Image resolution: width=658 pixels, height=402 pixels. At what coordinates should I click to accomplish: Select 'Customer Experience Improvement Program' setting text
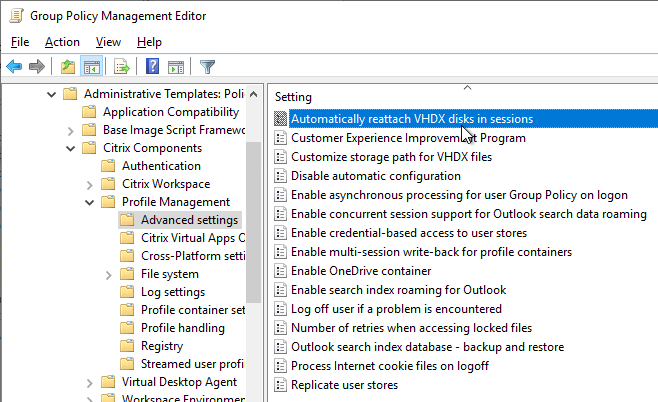[x=408, y=138]
